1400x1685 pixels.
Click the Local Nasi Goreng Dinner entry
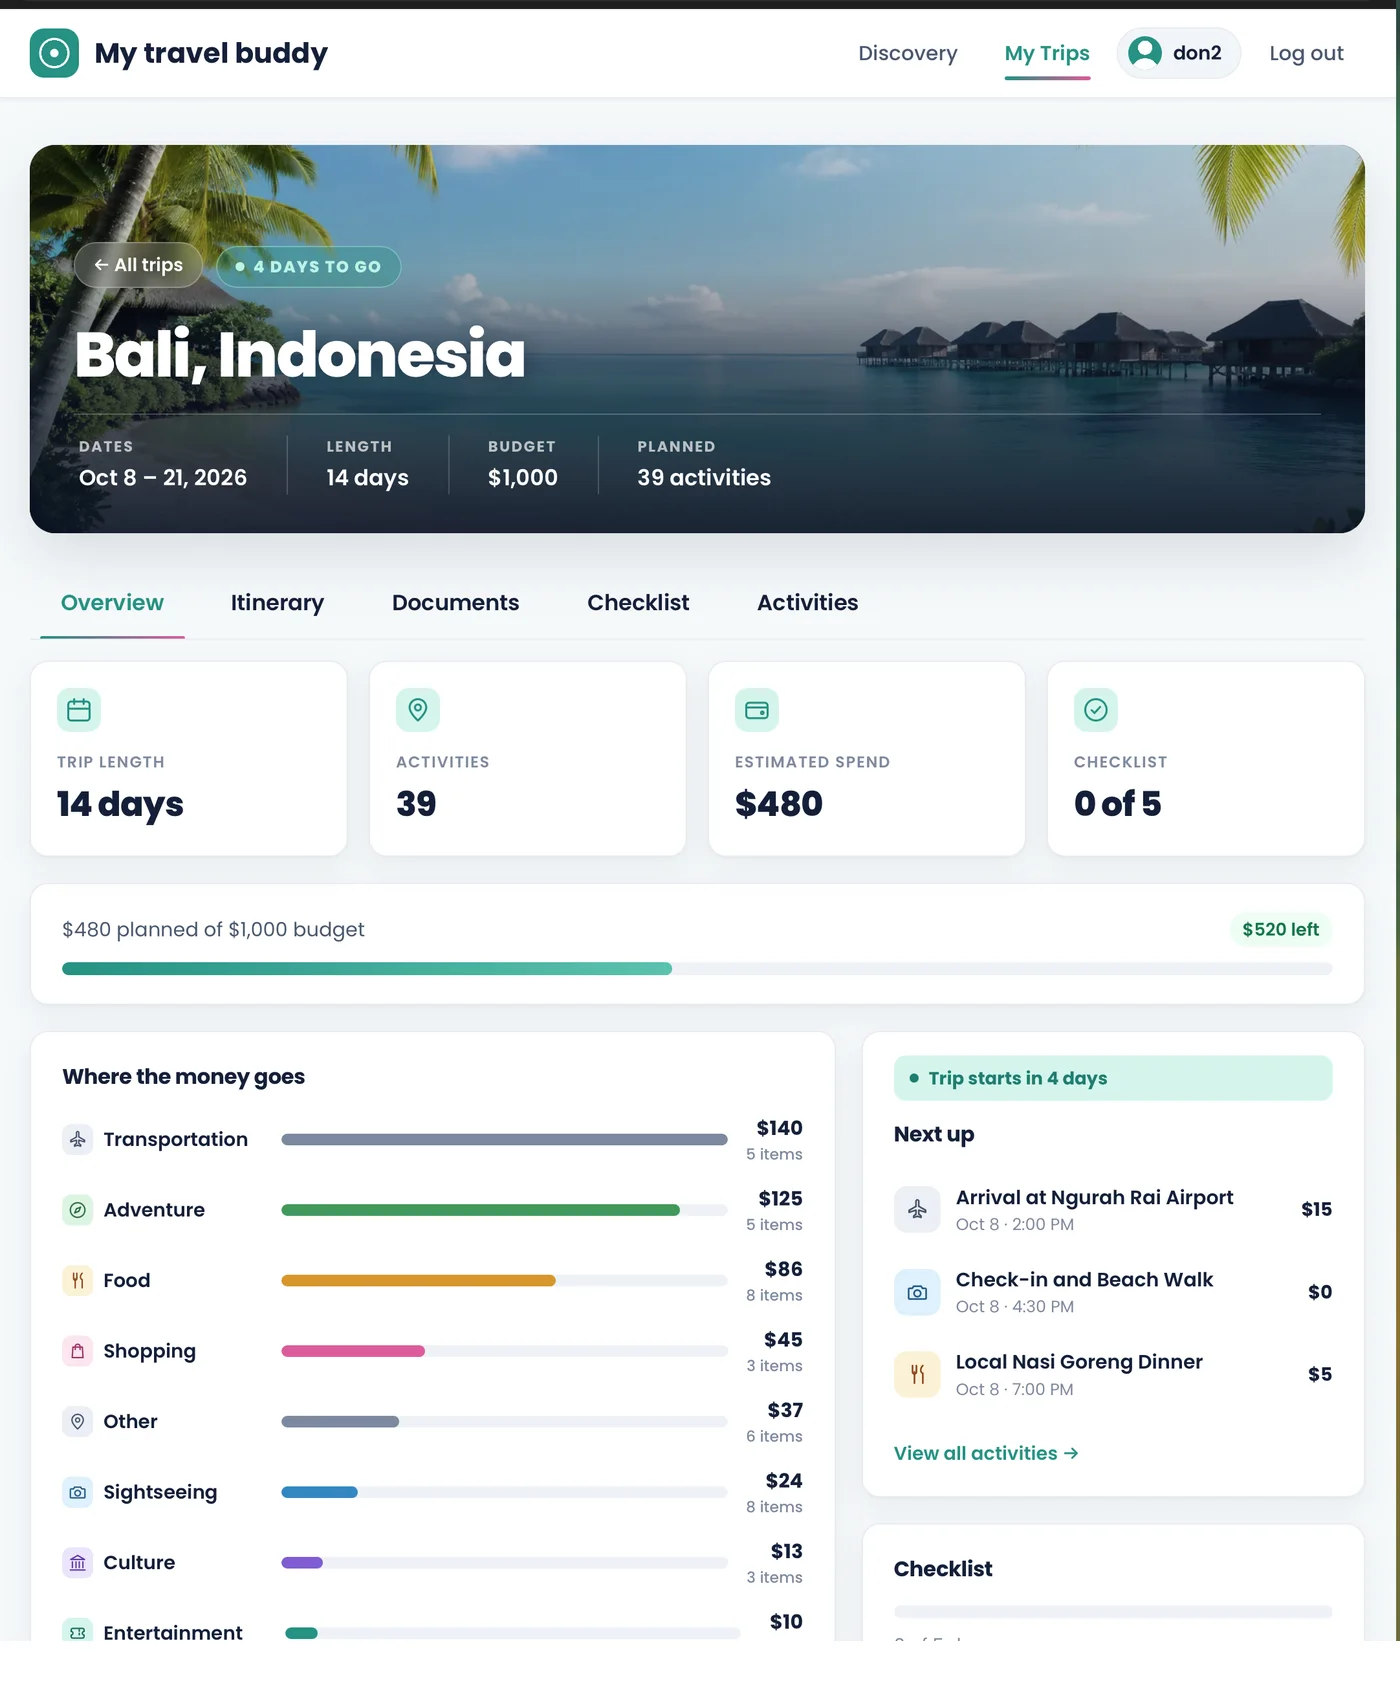pyautogui.click(x=1113, y=1374)
